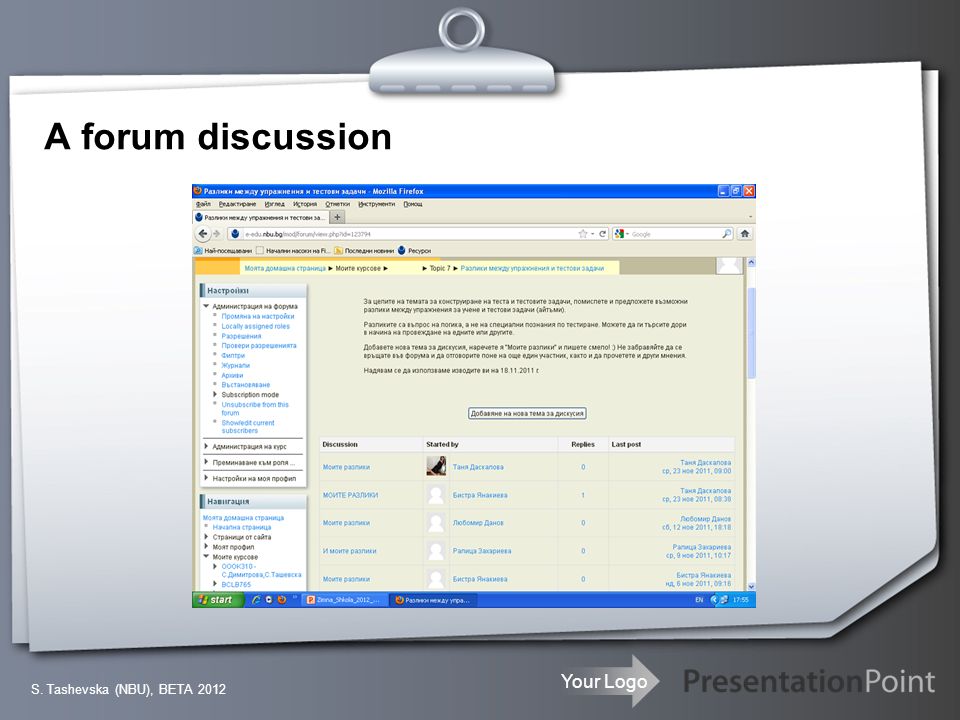Click the search magnifier icon
This screenshot has width=960, height=720.
[726, 234]
